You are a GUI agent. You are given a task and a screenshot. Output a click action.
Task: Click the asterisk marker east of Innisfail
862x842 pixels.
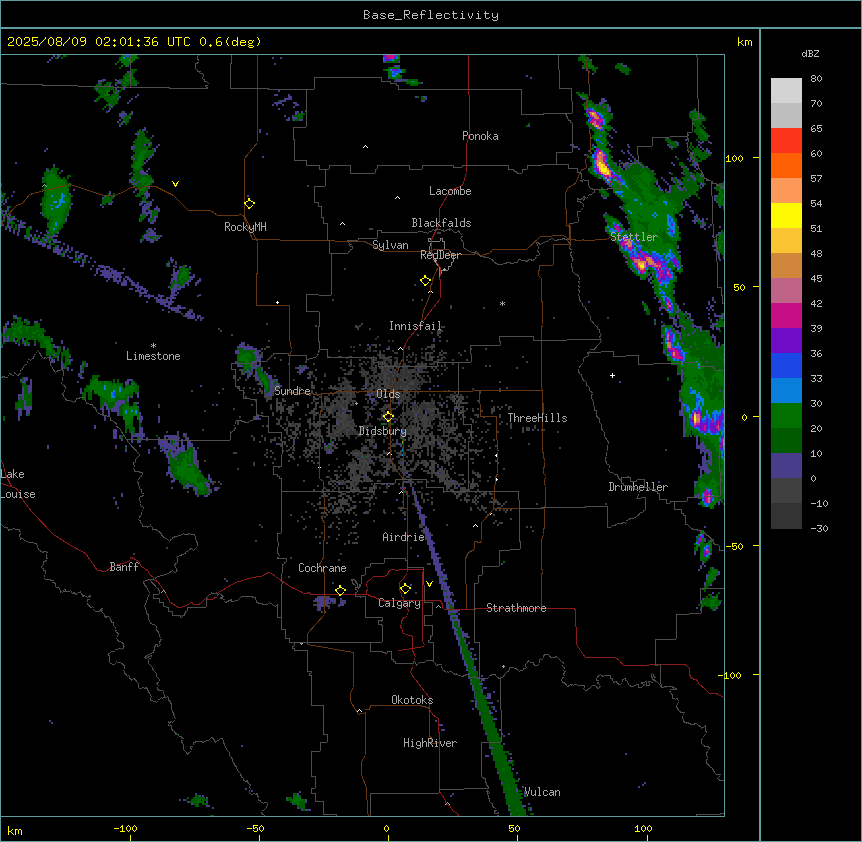coord(502,304)
